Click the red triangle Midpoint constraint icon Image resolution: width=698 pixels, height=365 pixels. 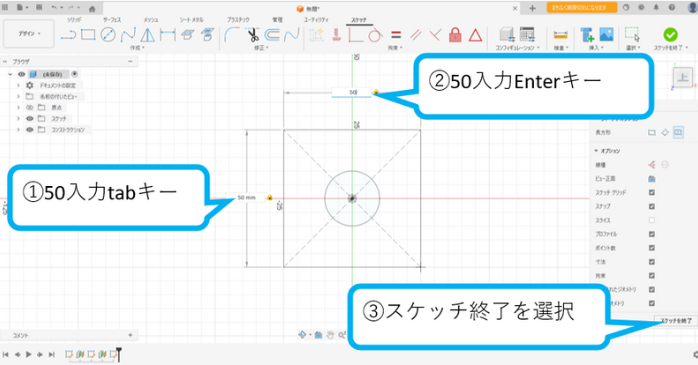pyautogui.click(x=475, y=35)
